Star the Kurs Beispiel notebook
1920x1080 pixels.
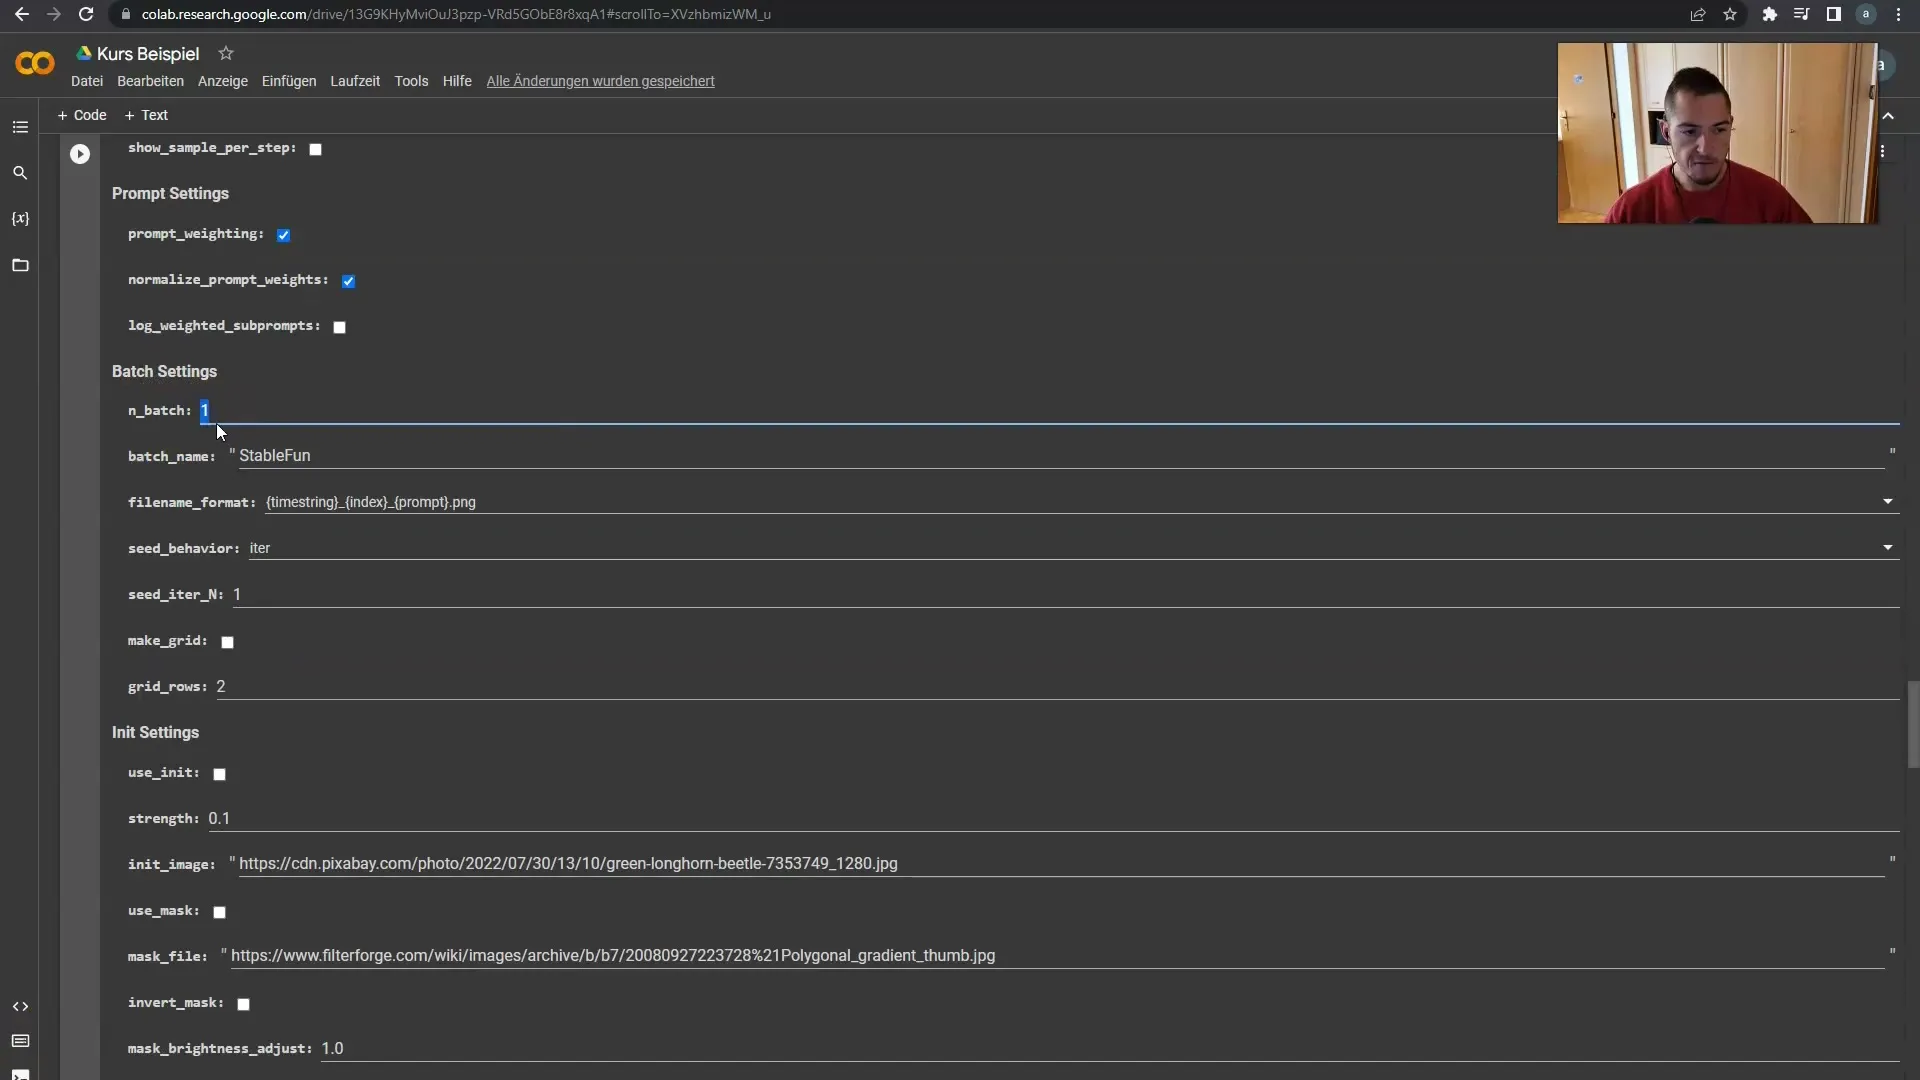click(226, 53)
